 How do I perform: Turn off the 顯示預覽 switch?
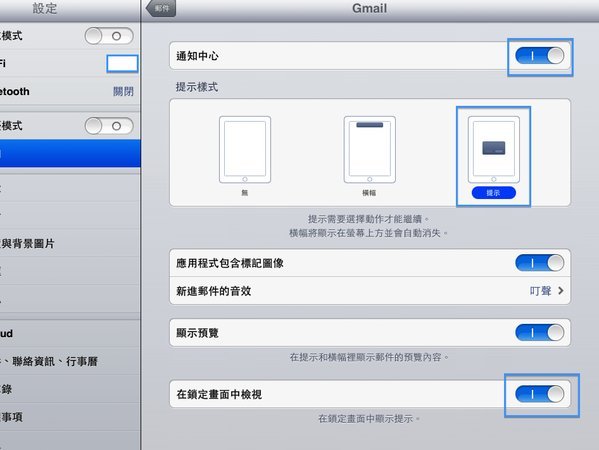pos(540,333)
